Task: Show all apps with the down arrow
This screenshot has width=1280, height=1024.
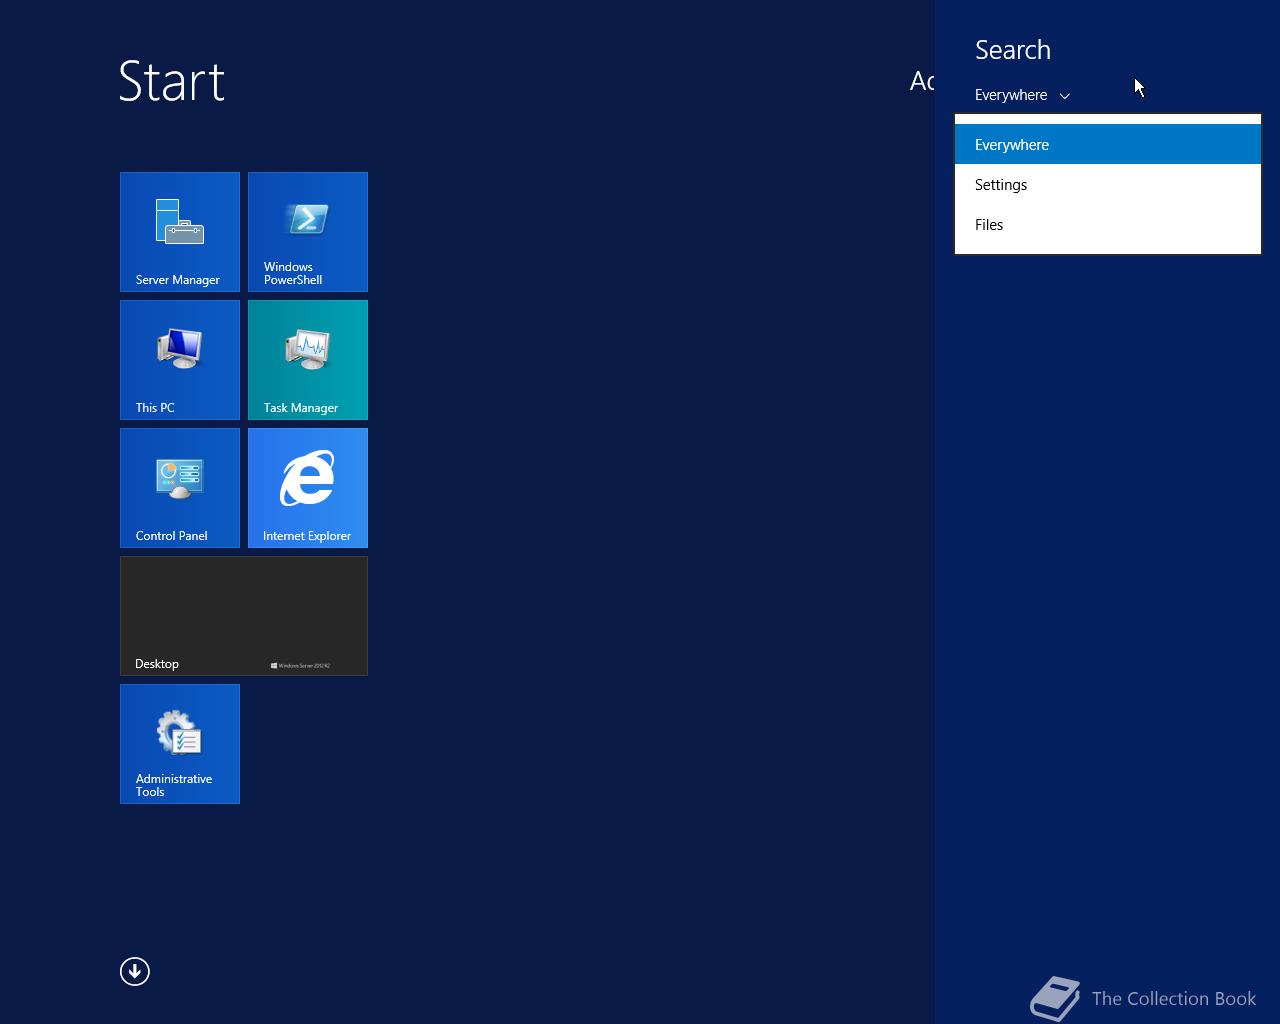Action: [x=135, y=971]
